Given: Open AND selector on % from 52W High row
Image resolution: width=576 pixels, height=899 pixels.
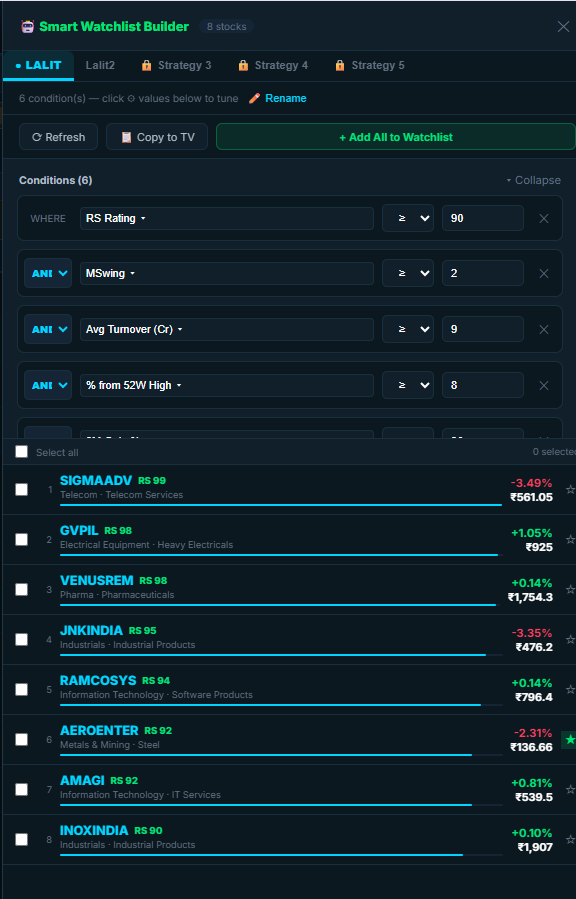Looking at the screenshot, I should tap(48, 385).
